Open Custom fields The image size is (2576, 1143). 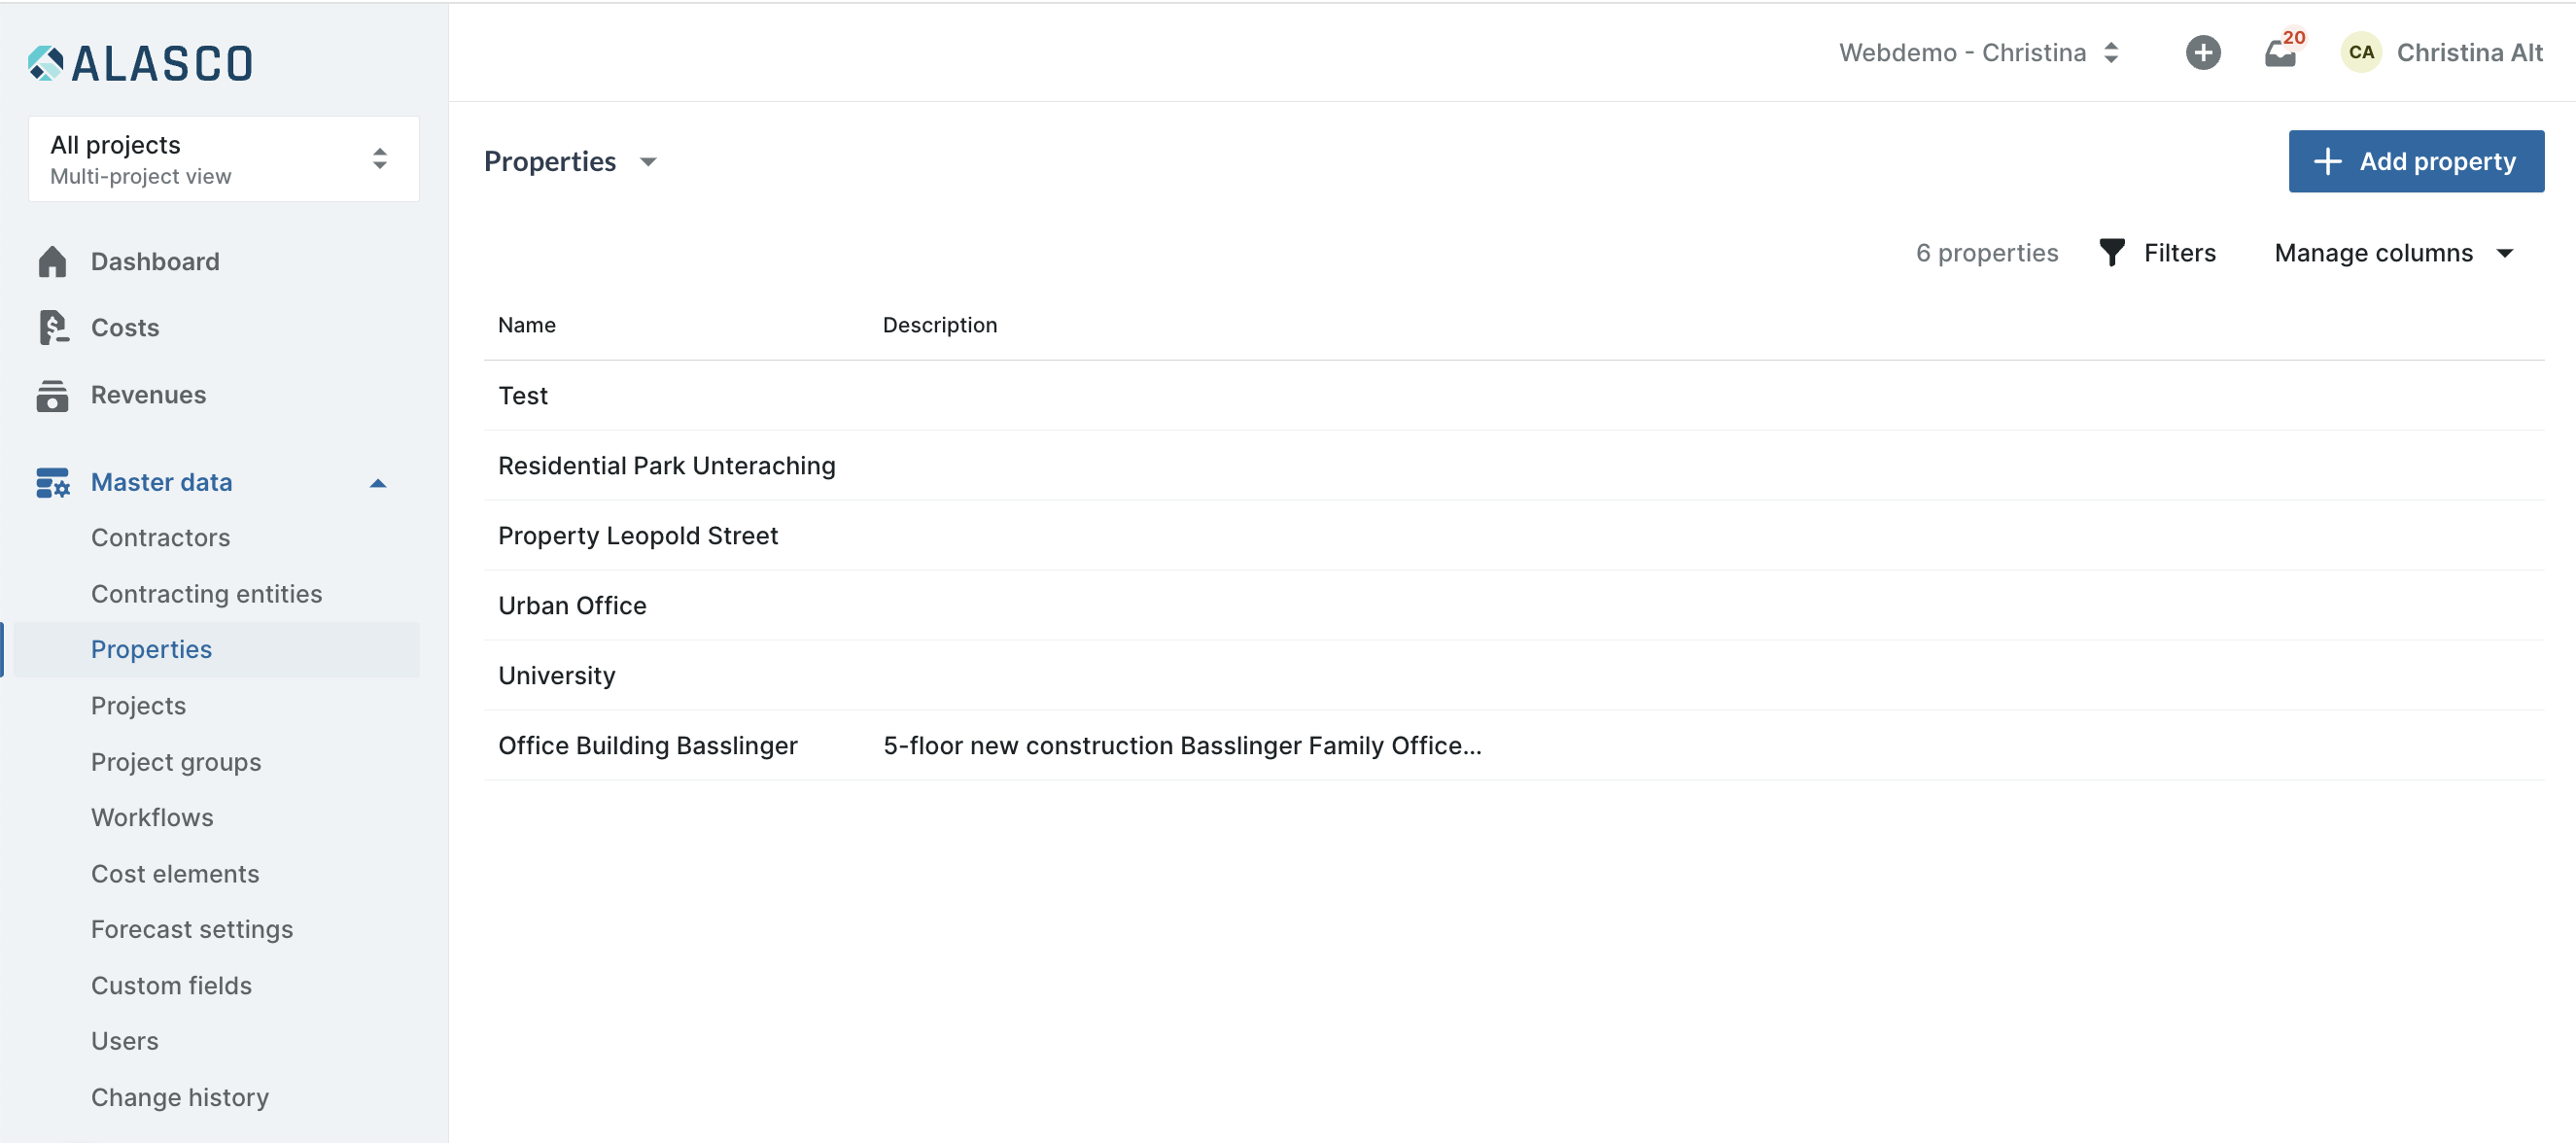[x=171, y=986]
